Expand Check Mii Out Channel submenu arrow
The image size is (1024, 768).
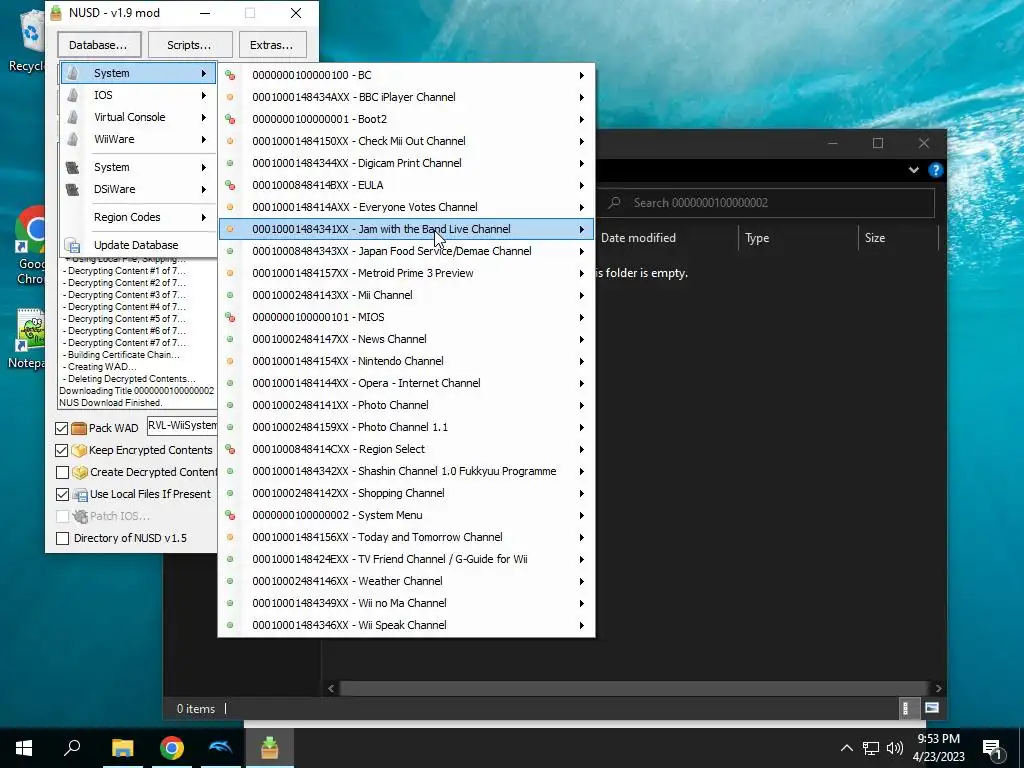coord(581,141)
